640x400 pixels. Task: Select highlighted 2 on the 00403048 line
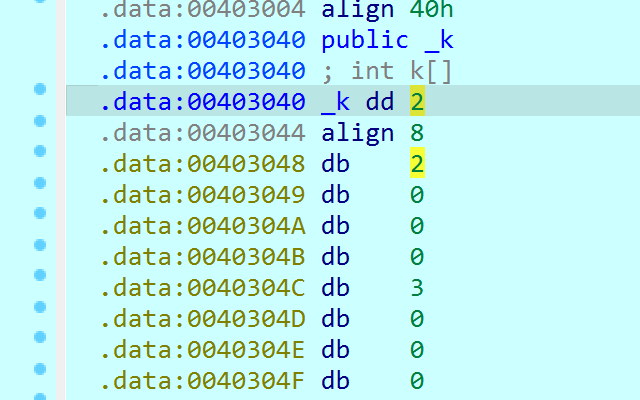[x=417, y=165]
